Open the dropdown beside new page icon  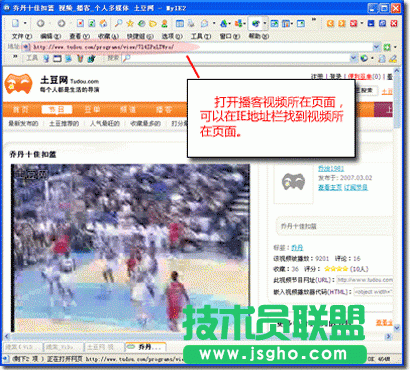25,23
